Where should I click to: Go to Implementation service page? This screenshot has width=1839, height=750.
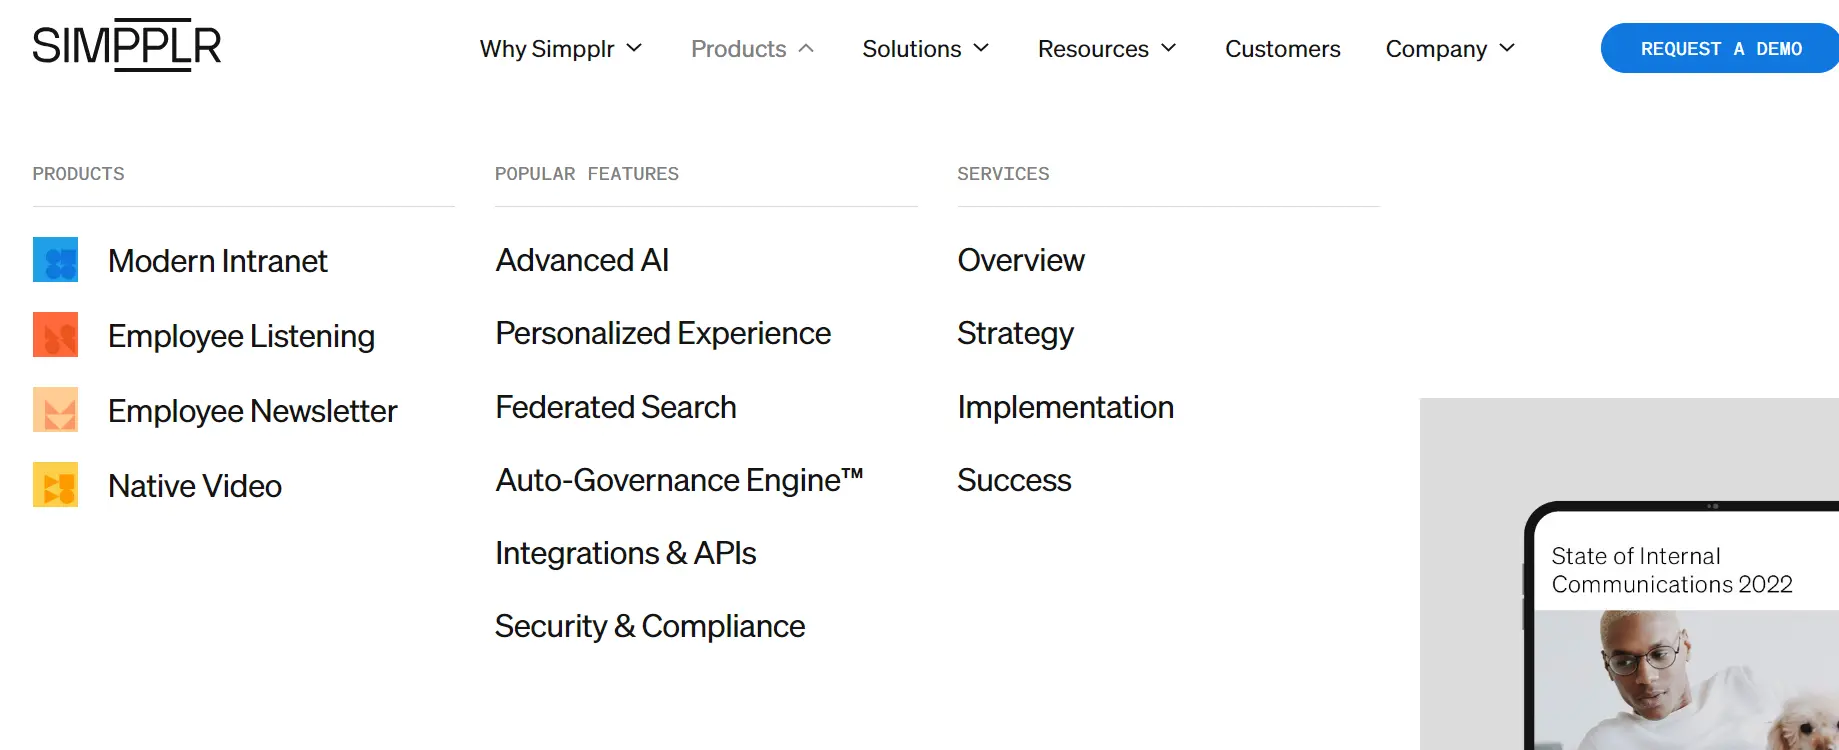pos(1065,407)
